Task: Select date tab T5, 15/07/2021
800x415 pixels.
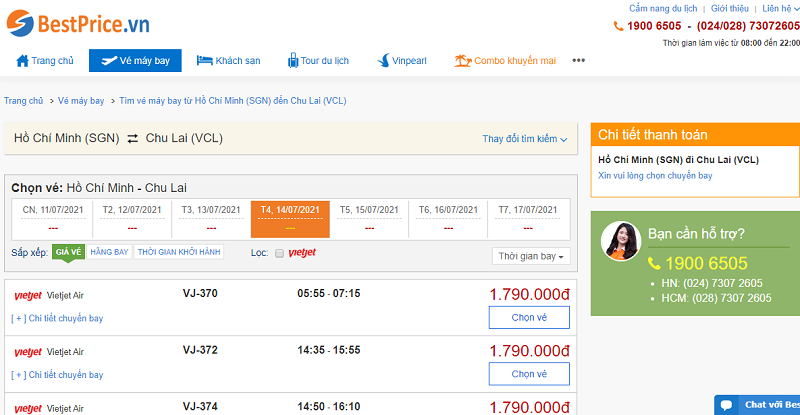Action: [369, 219]
